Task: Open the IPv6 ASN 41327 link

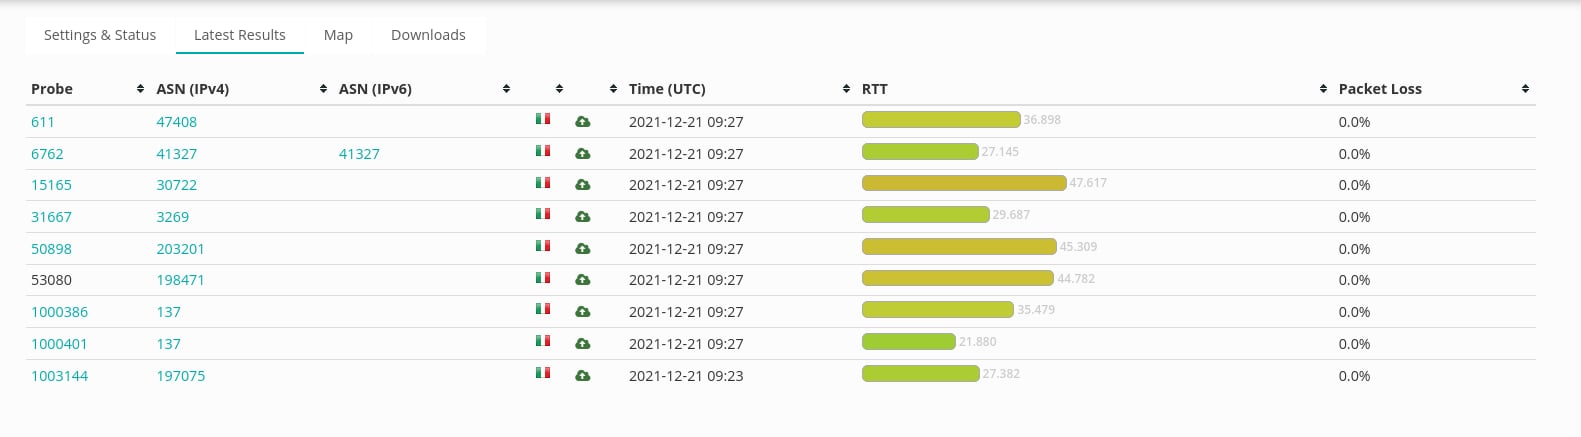Action: (x=359, y=154)
